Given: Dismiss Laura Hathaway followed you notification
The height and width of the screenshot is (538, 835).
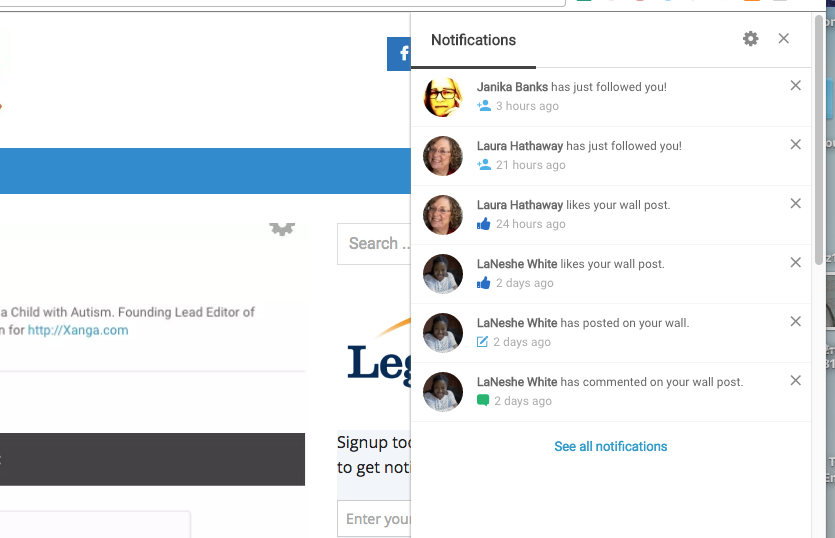Looking at the screenshot, I should coord(796,145).
